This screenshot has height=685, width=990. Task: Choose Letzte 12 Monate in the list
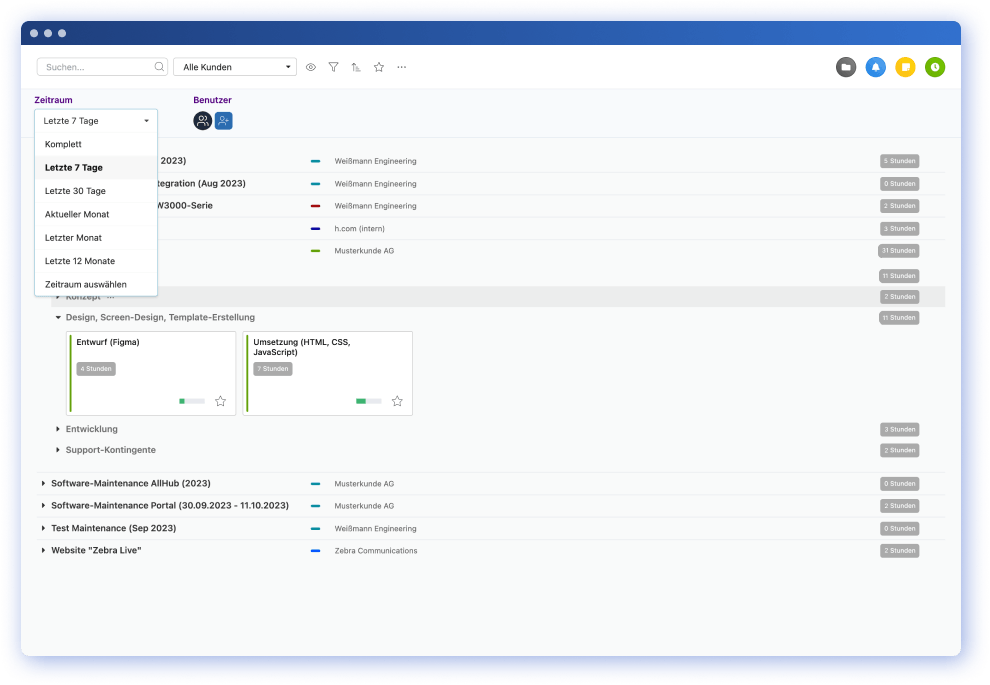pyautogui.click(x=96, y=261)
